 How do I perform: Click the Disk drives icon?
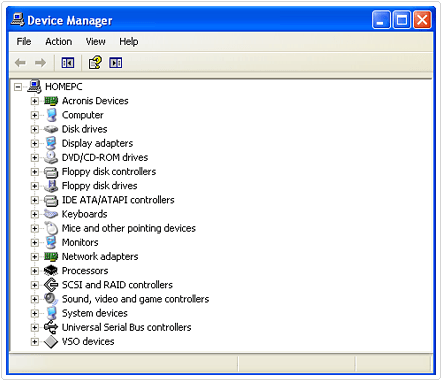51,129
